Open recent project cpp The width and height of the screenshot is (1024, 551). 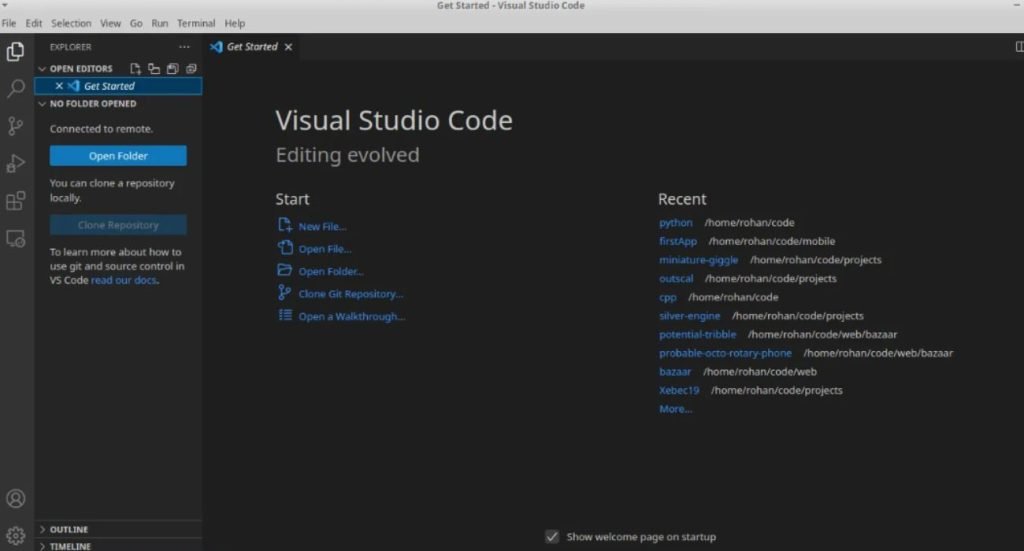pyautogui.click(x=667, y=297)
